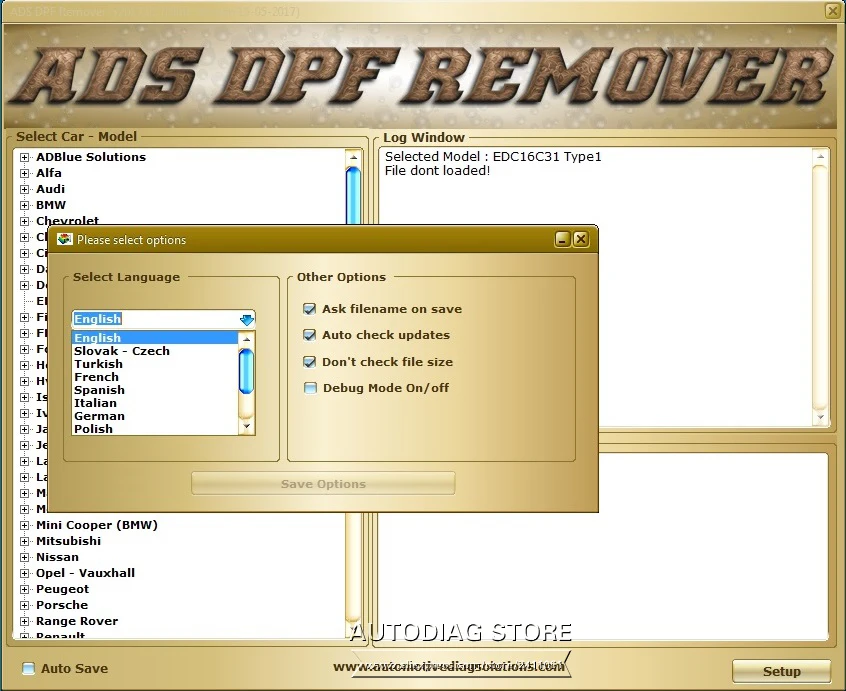846x691 pixels.
Task: Expand the Chevrolet tree node
Action: (x=24, y=221)
